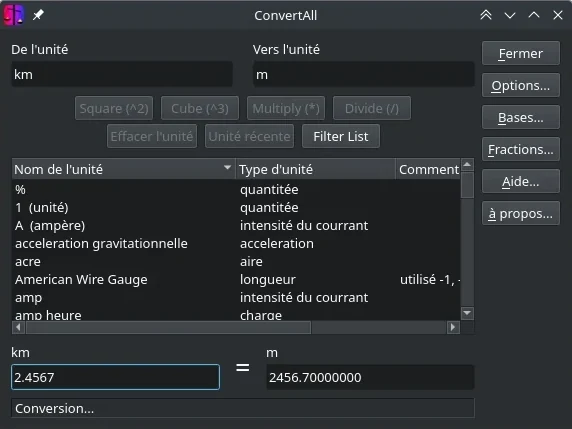
Task: Select the acre unit row
Action: coord(236,262)
